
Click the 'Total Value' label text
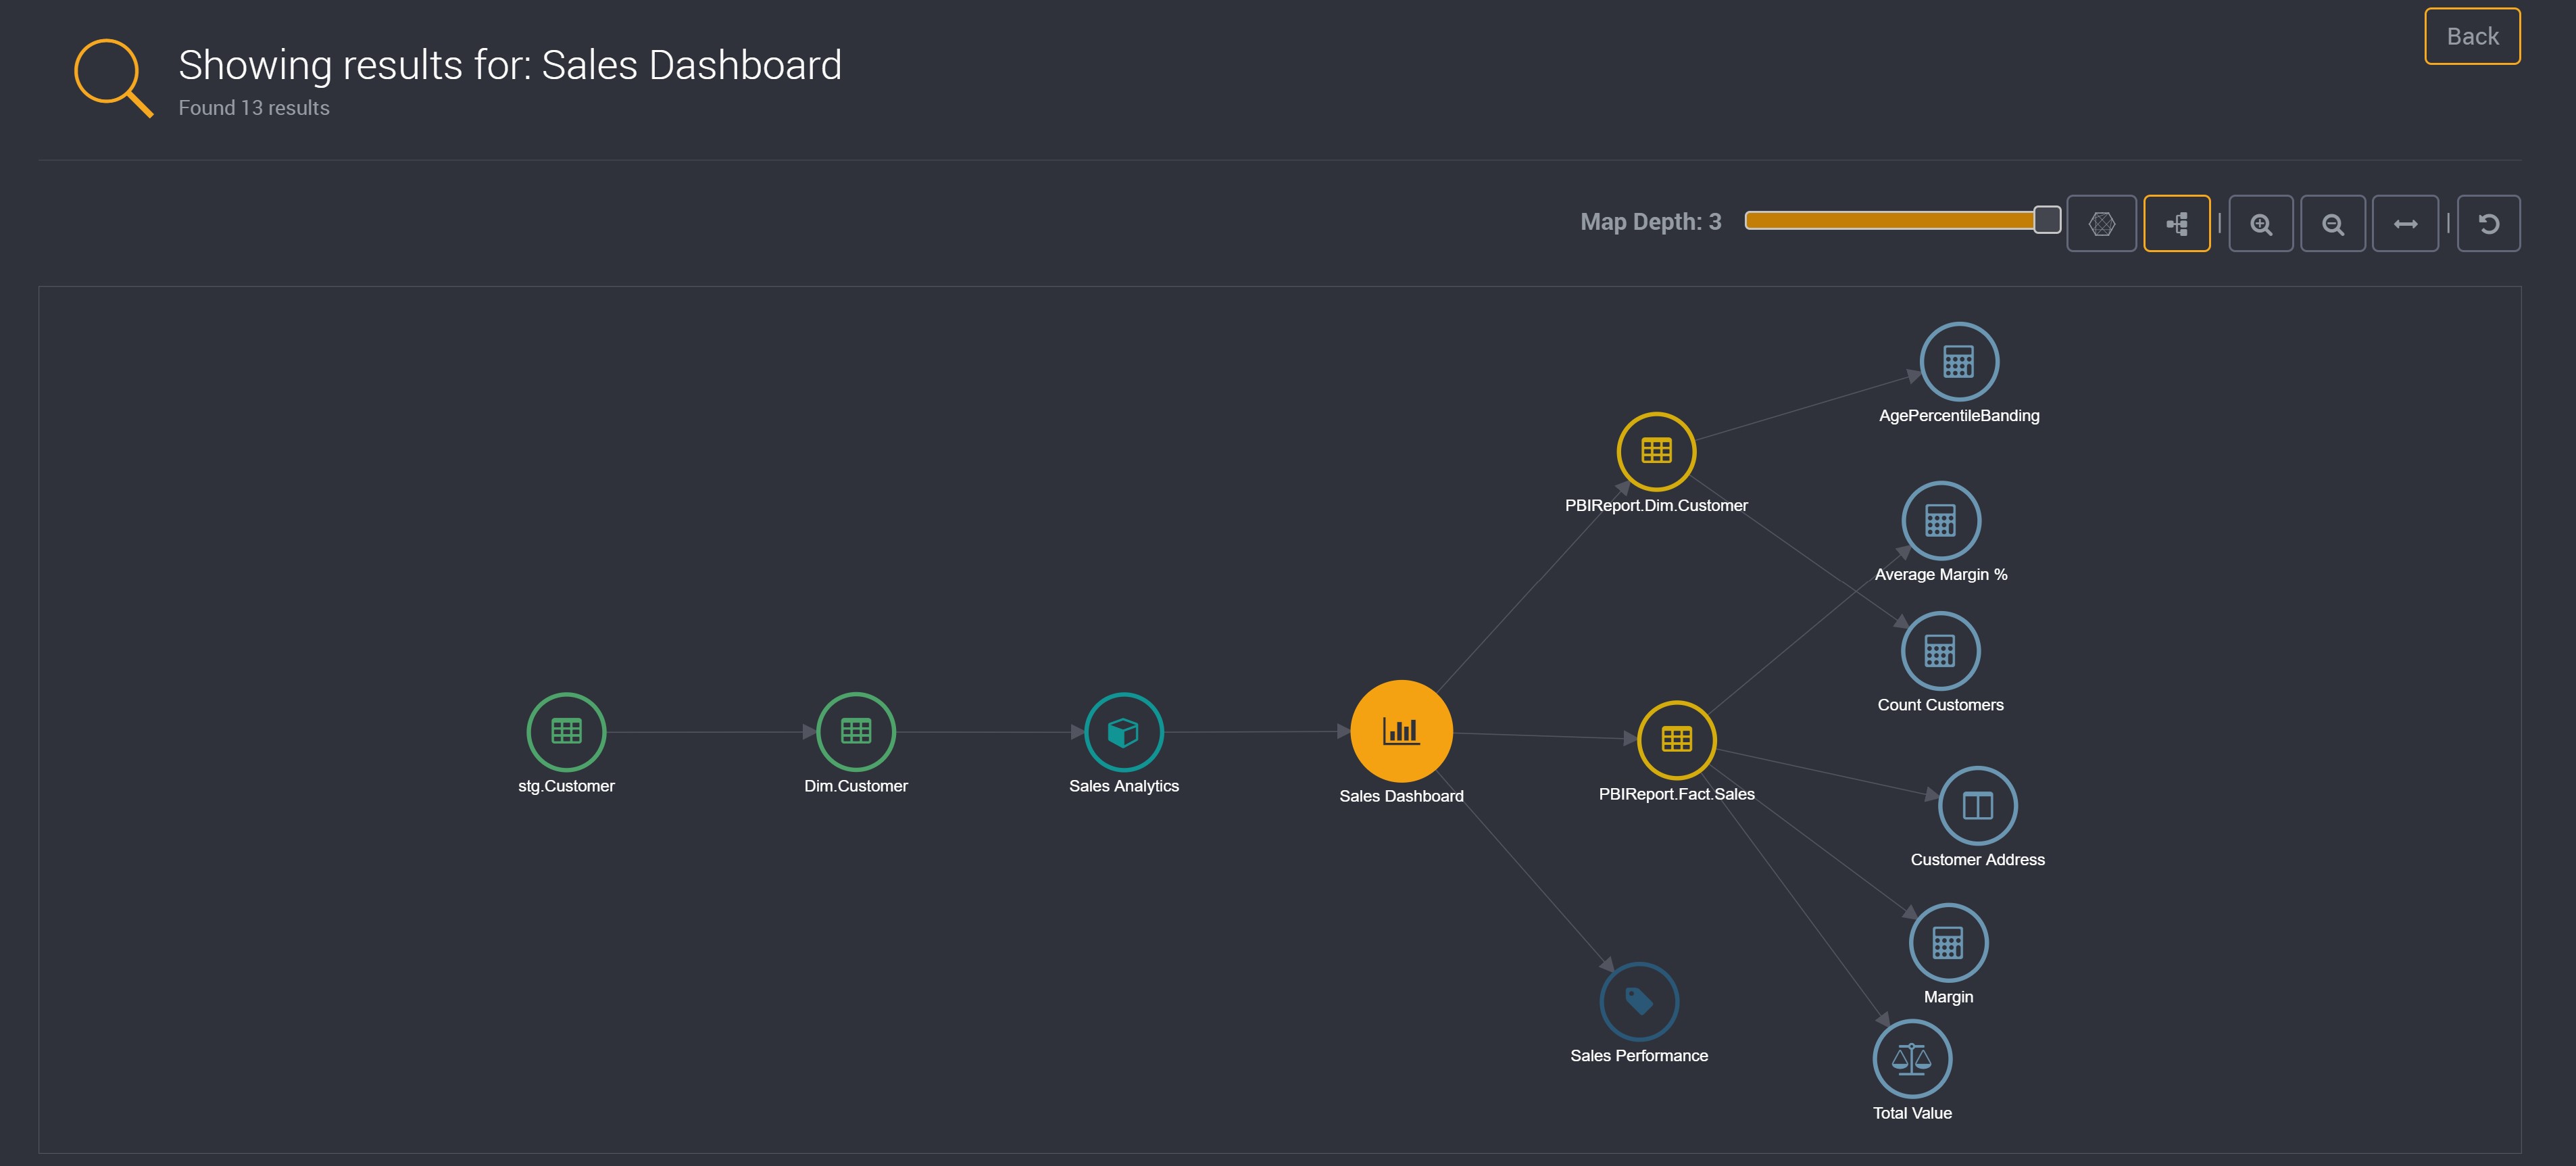tap(1912, 1113)
